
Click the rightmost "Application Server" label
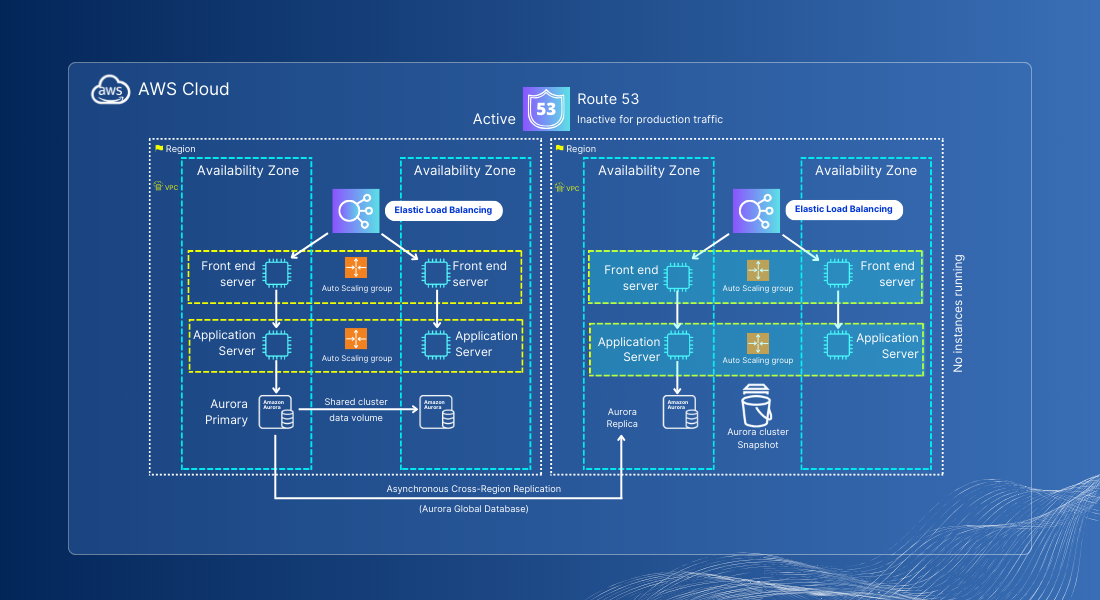coord(887,346)
